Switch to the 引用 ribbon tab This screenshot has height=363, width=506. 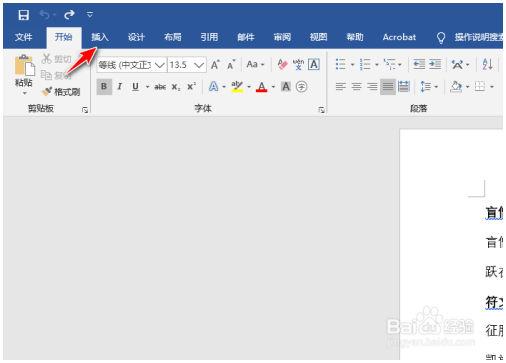[209, 37]
